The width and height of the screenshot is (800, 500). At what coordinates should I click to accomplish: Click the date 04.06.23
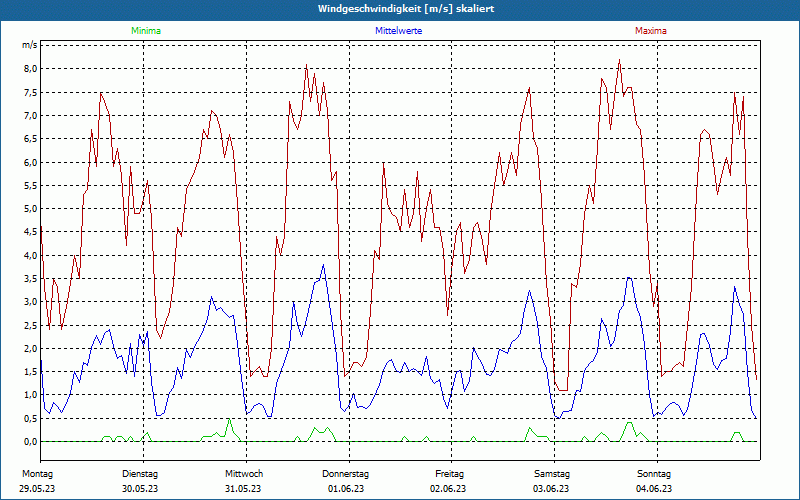click(654, 489)
